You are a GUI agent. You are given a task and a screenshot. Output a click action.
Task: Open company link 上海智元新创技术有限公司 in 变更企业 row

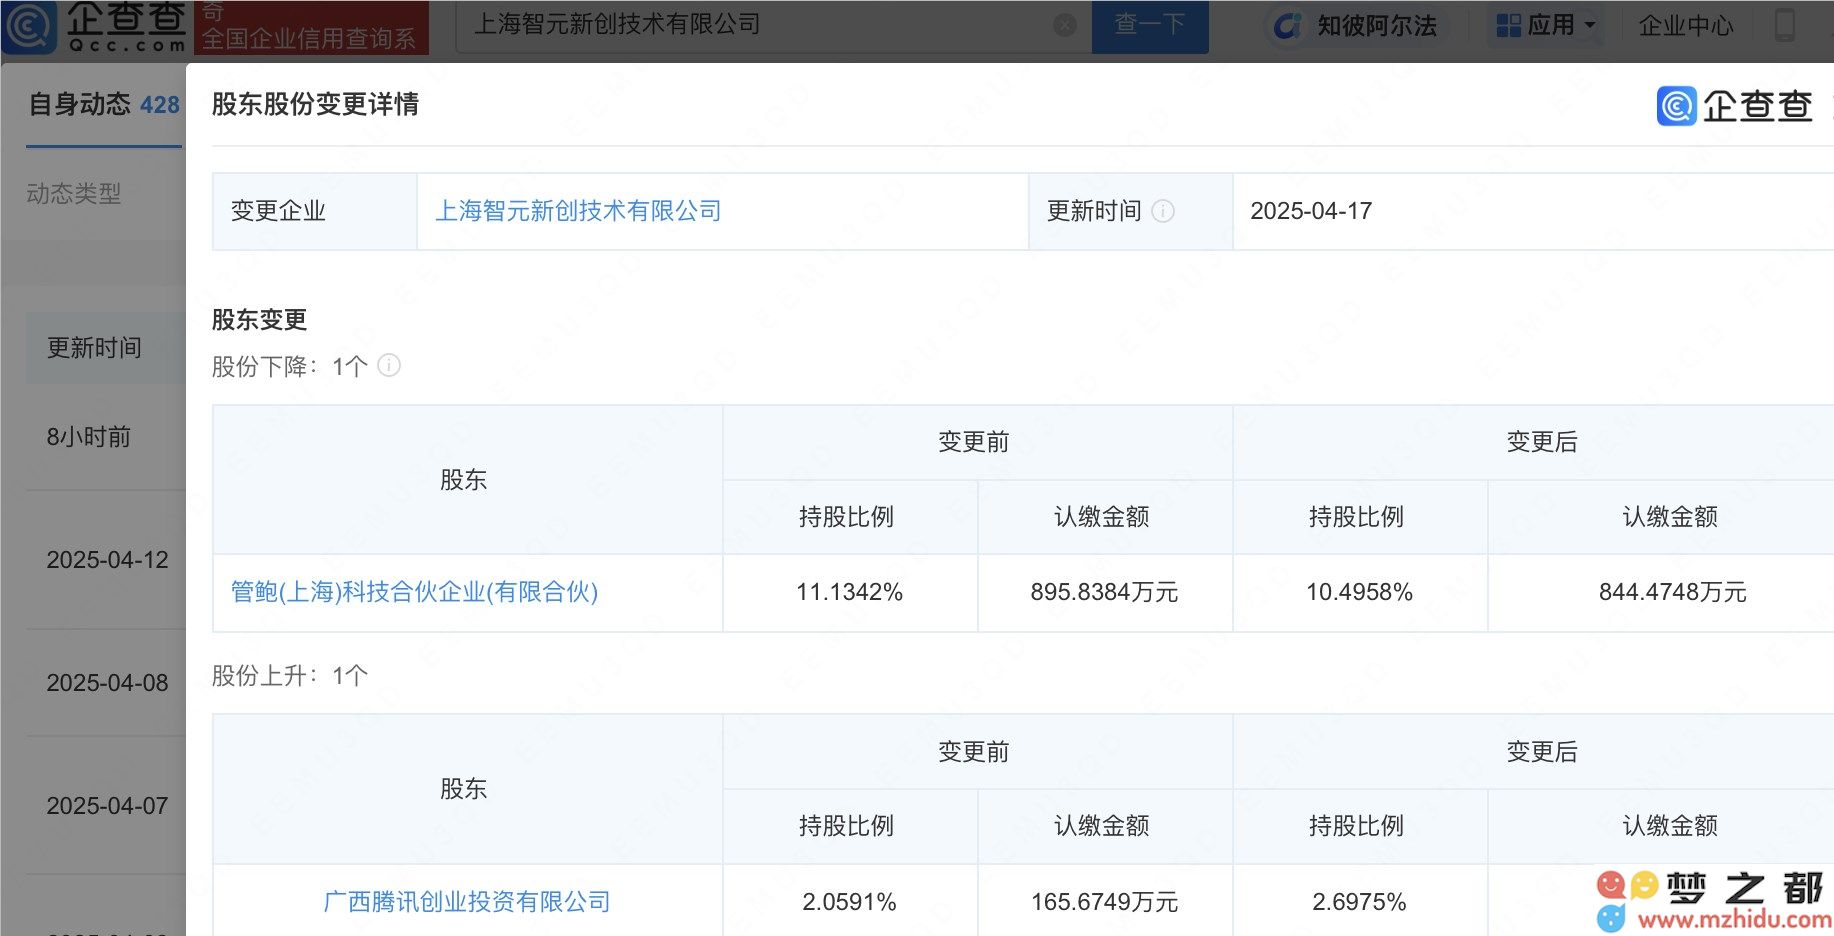pos(578,211)
